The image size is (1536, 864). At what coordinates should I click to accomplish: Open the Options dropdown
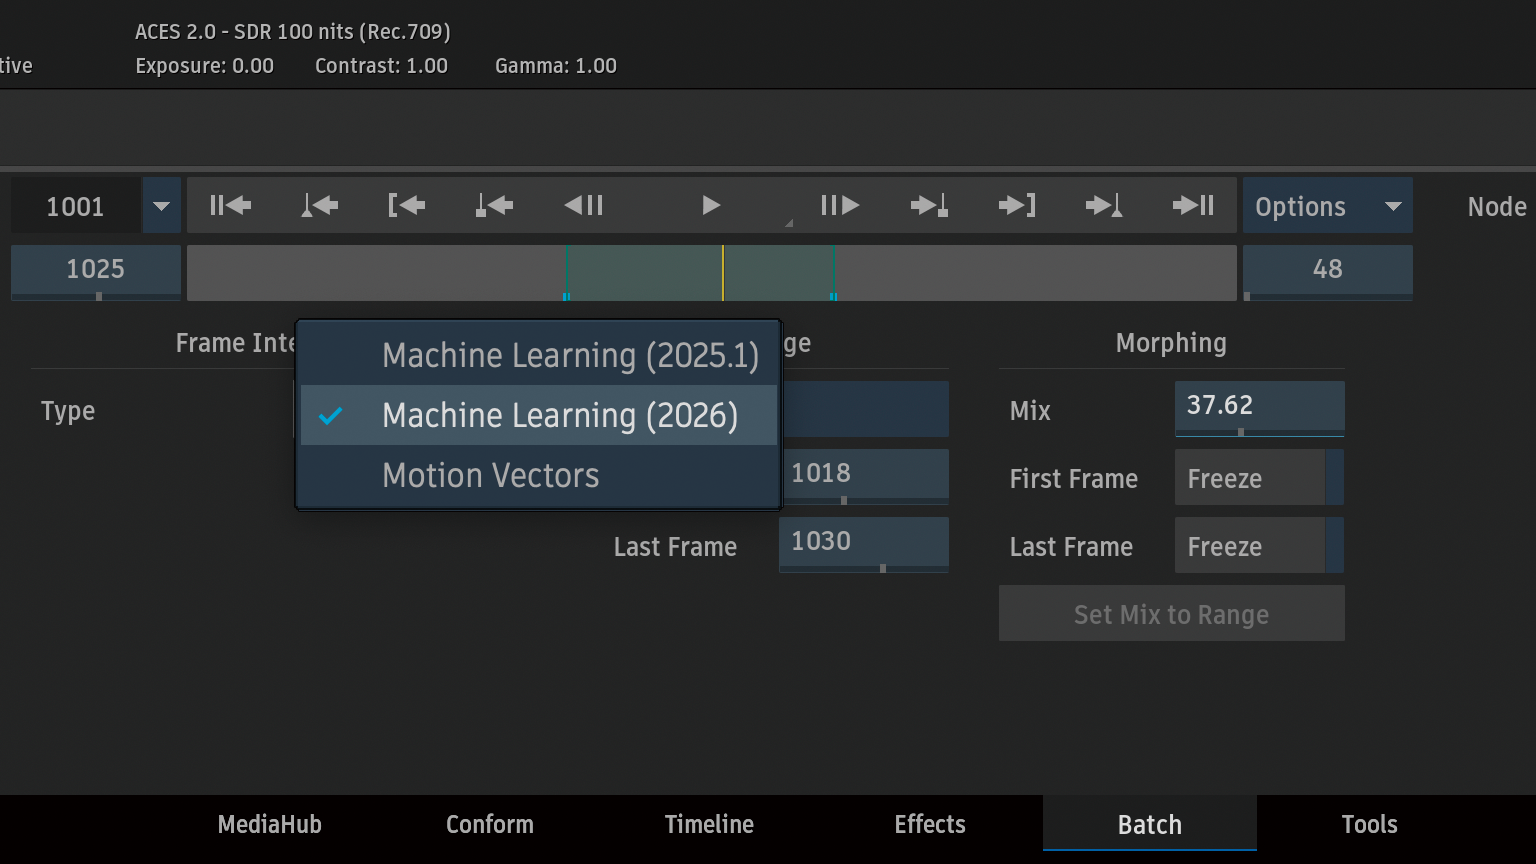pos(1327,206)
